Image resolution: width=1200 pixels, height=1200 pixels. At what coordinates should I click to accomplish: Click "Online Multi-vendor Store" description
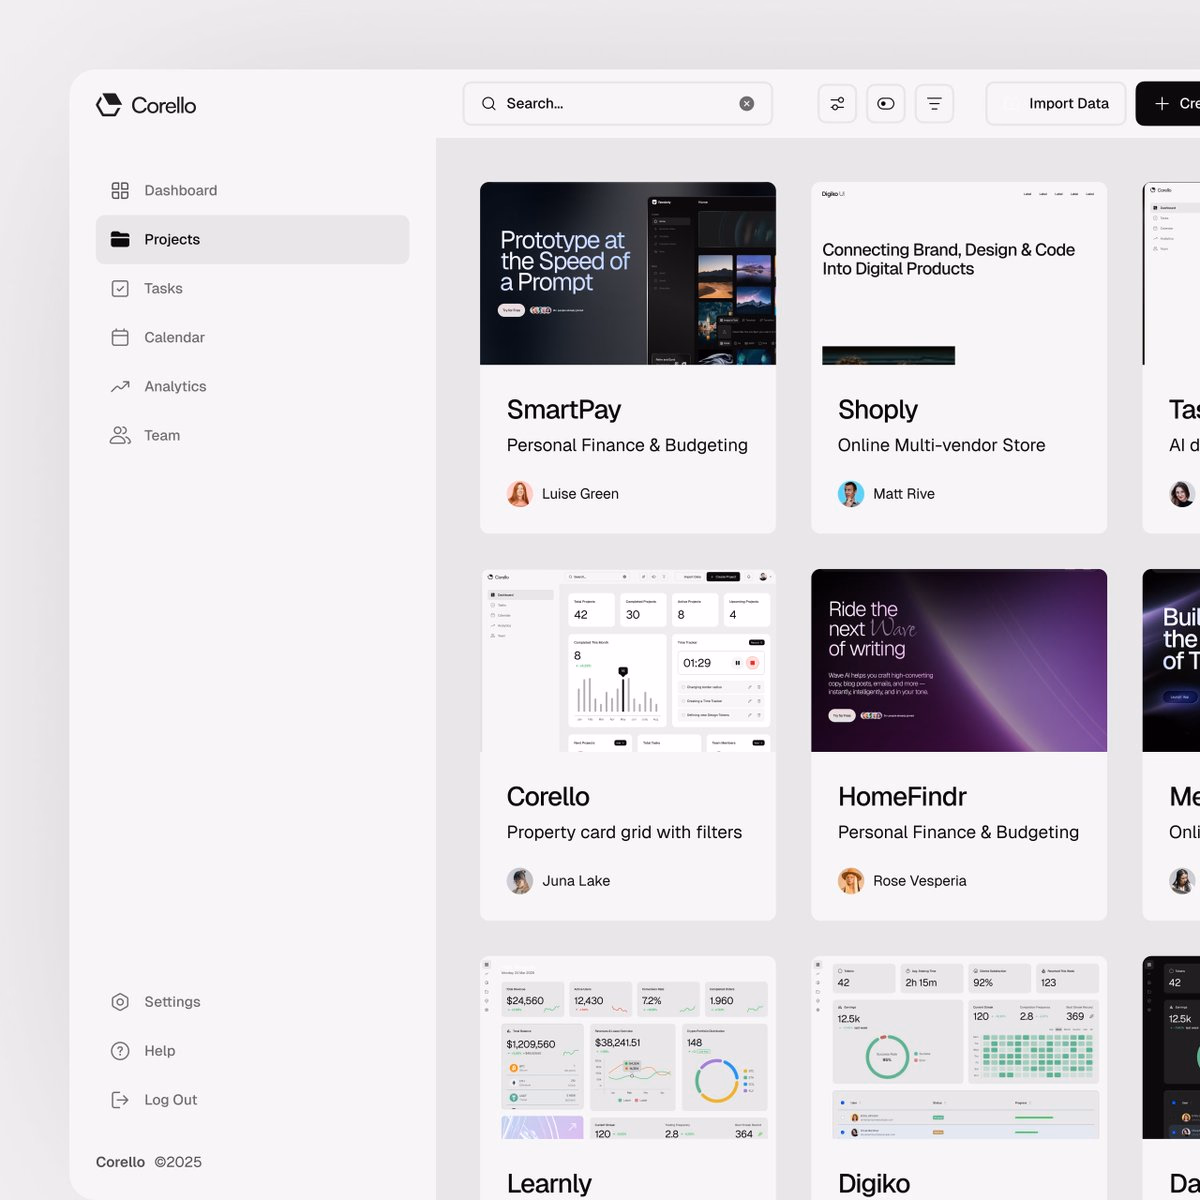pyautogui.click(x=942, y=445)
